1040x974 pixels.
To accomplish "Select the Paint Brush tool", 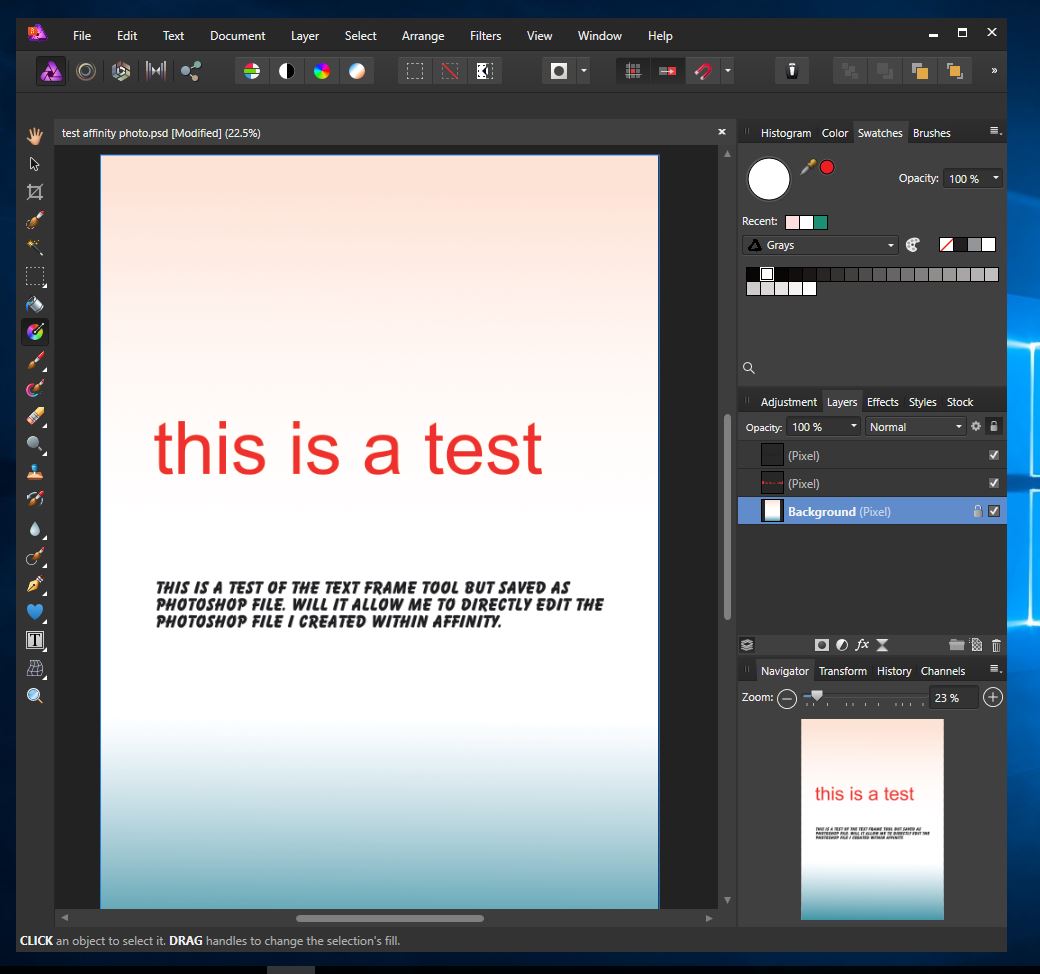I will (x=34, y=360).
